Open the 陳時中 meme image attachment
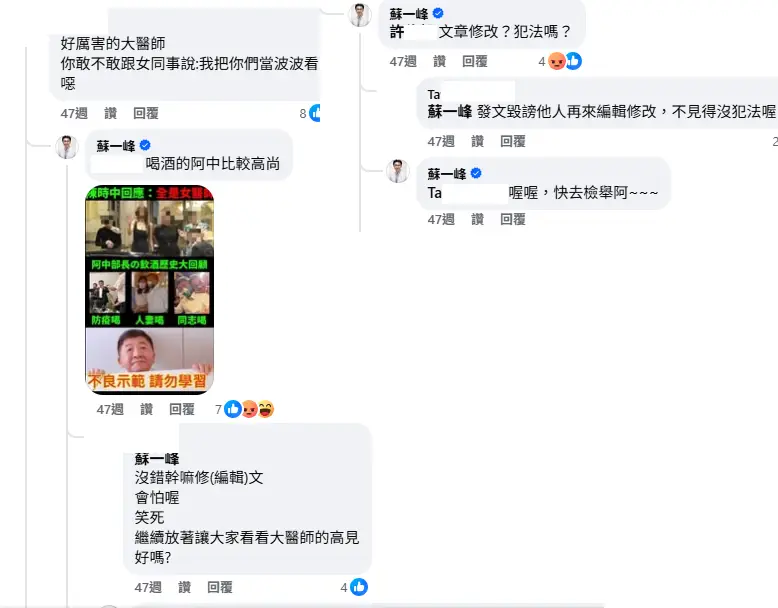Image resolution: width=778 pixels, height=608 pixels. pyautogui.click(x=149, y=290)
